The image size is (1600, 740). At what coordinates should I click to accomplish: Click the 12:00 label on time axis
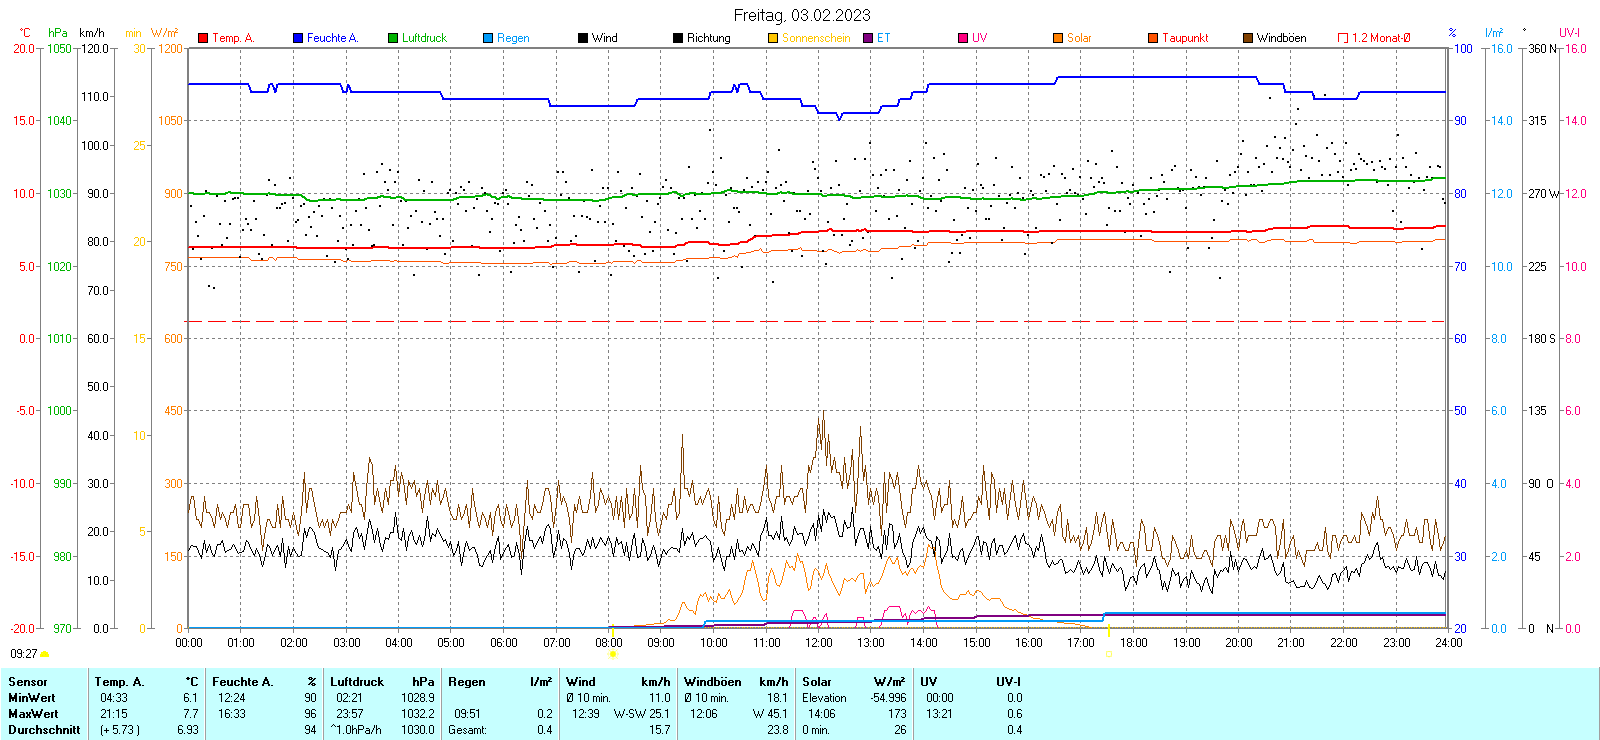click(819, 643)
